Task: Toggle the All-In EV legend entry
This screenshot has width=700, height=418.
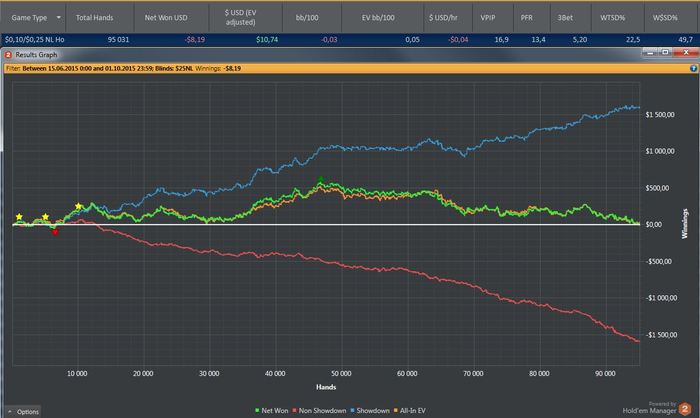Action: [409, 410]
